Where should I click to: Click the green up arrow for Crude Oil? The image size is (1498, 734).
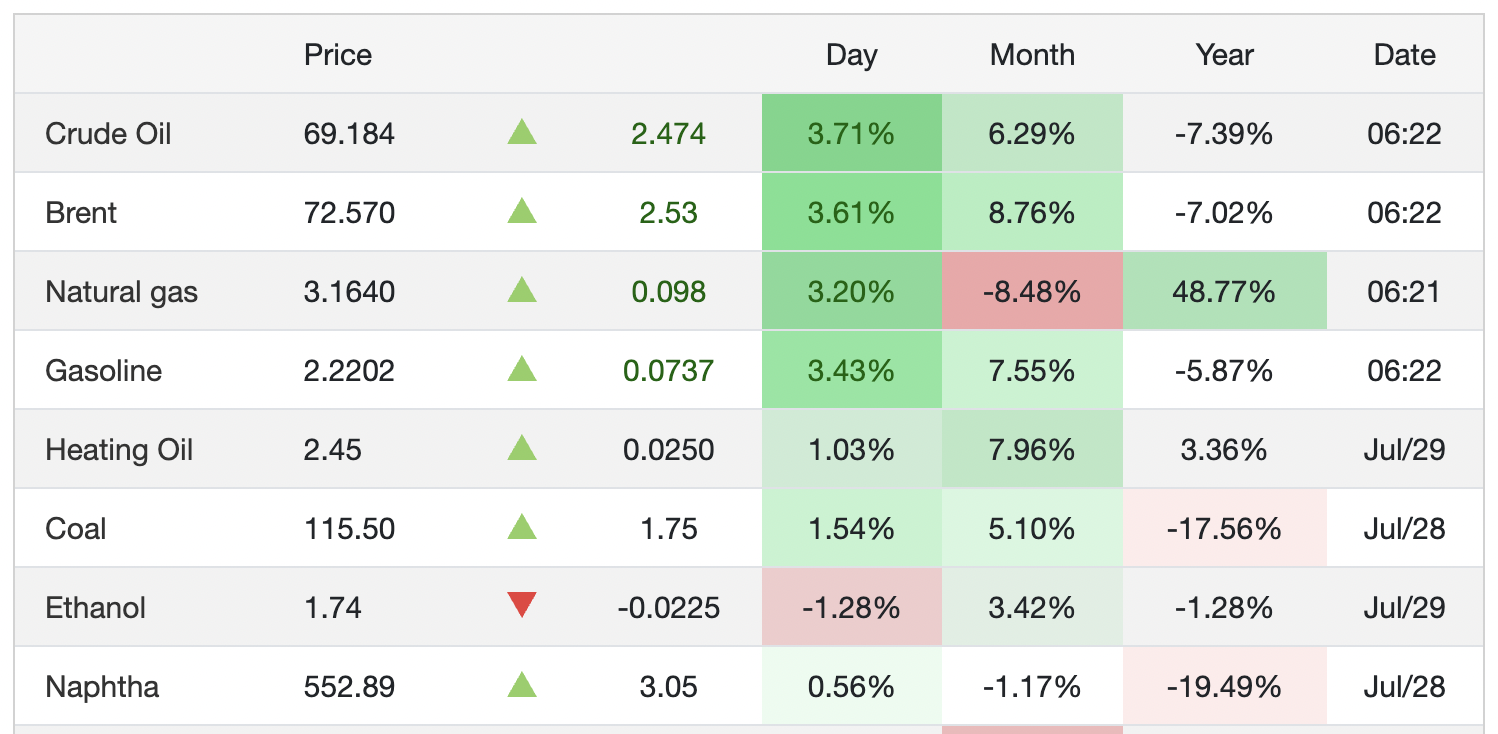tap(522, 131)
